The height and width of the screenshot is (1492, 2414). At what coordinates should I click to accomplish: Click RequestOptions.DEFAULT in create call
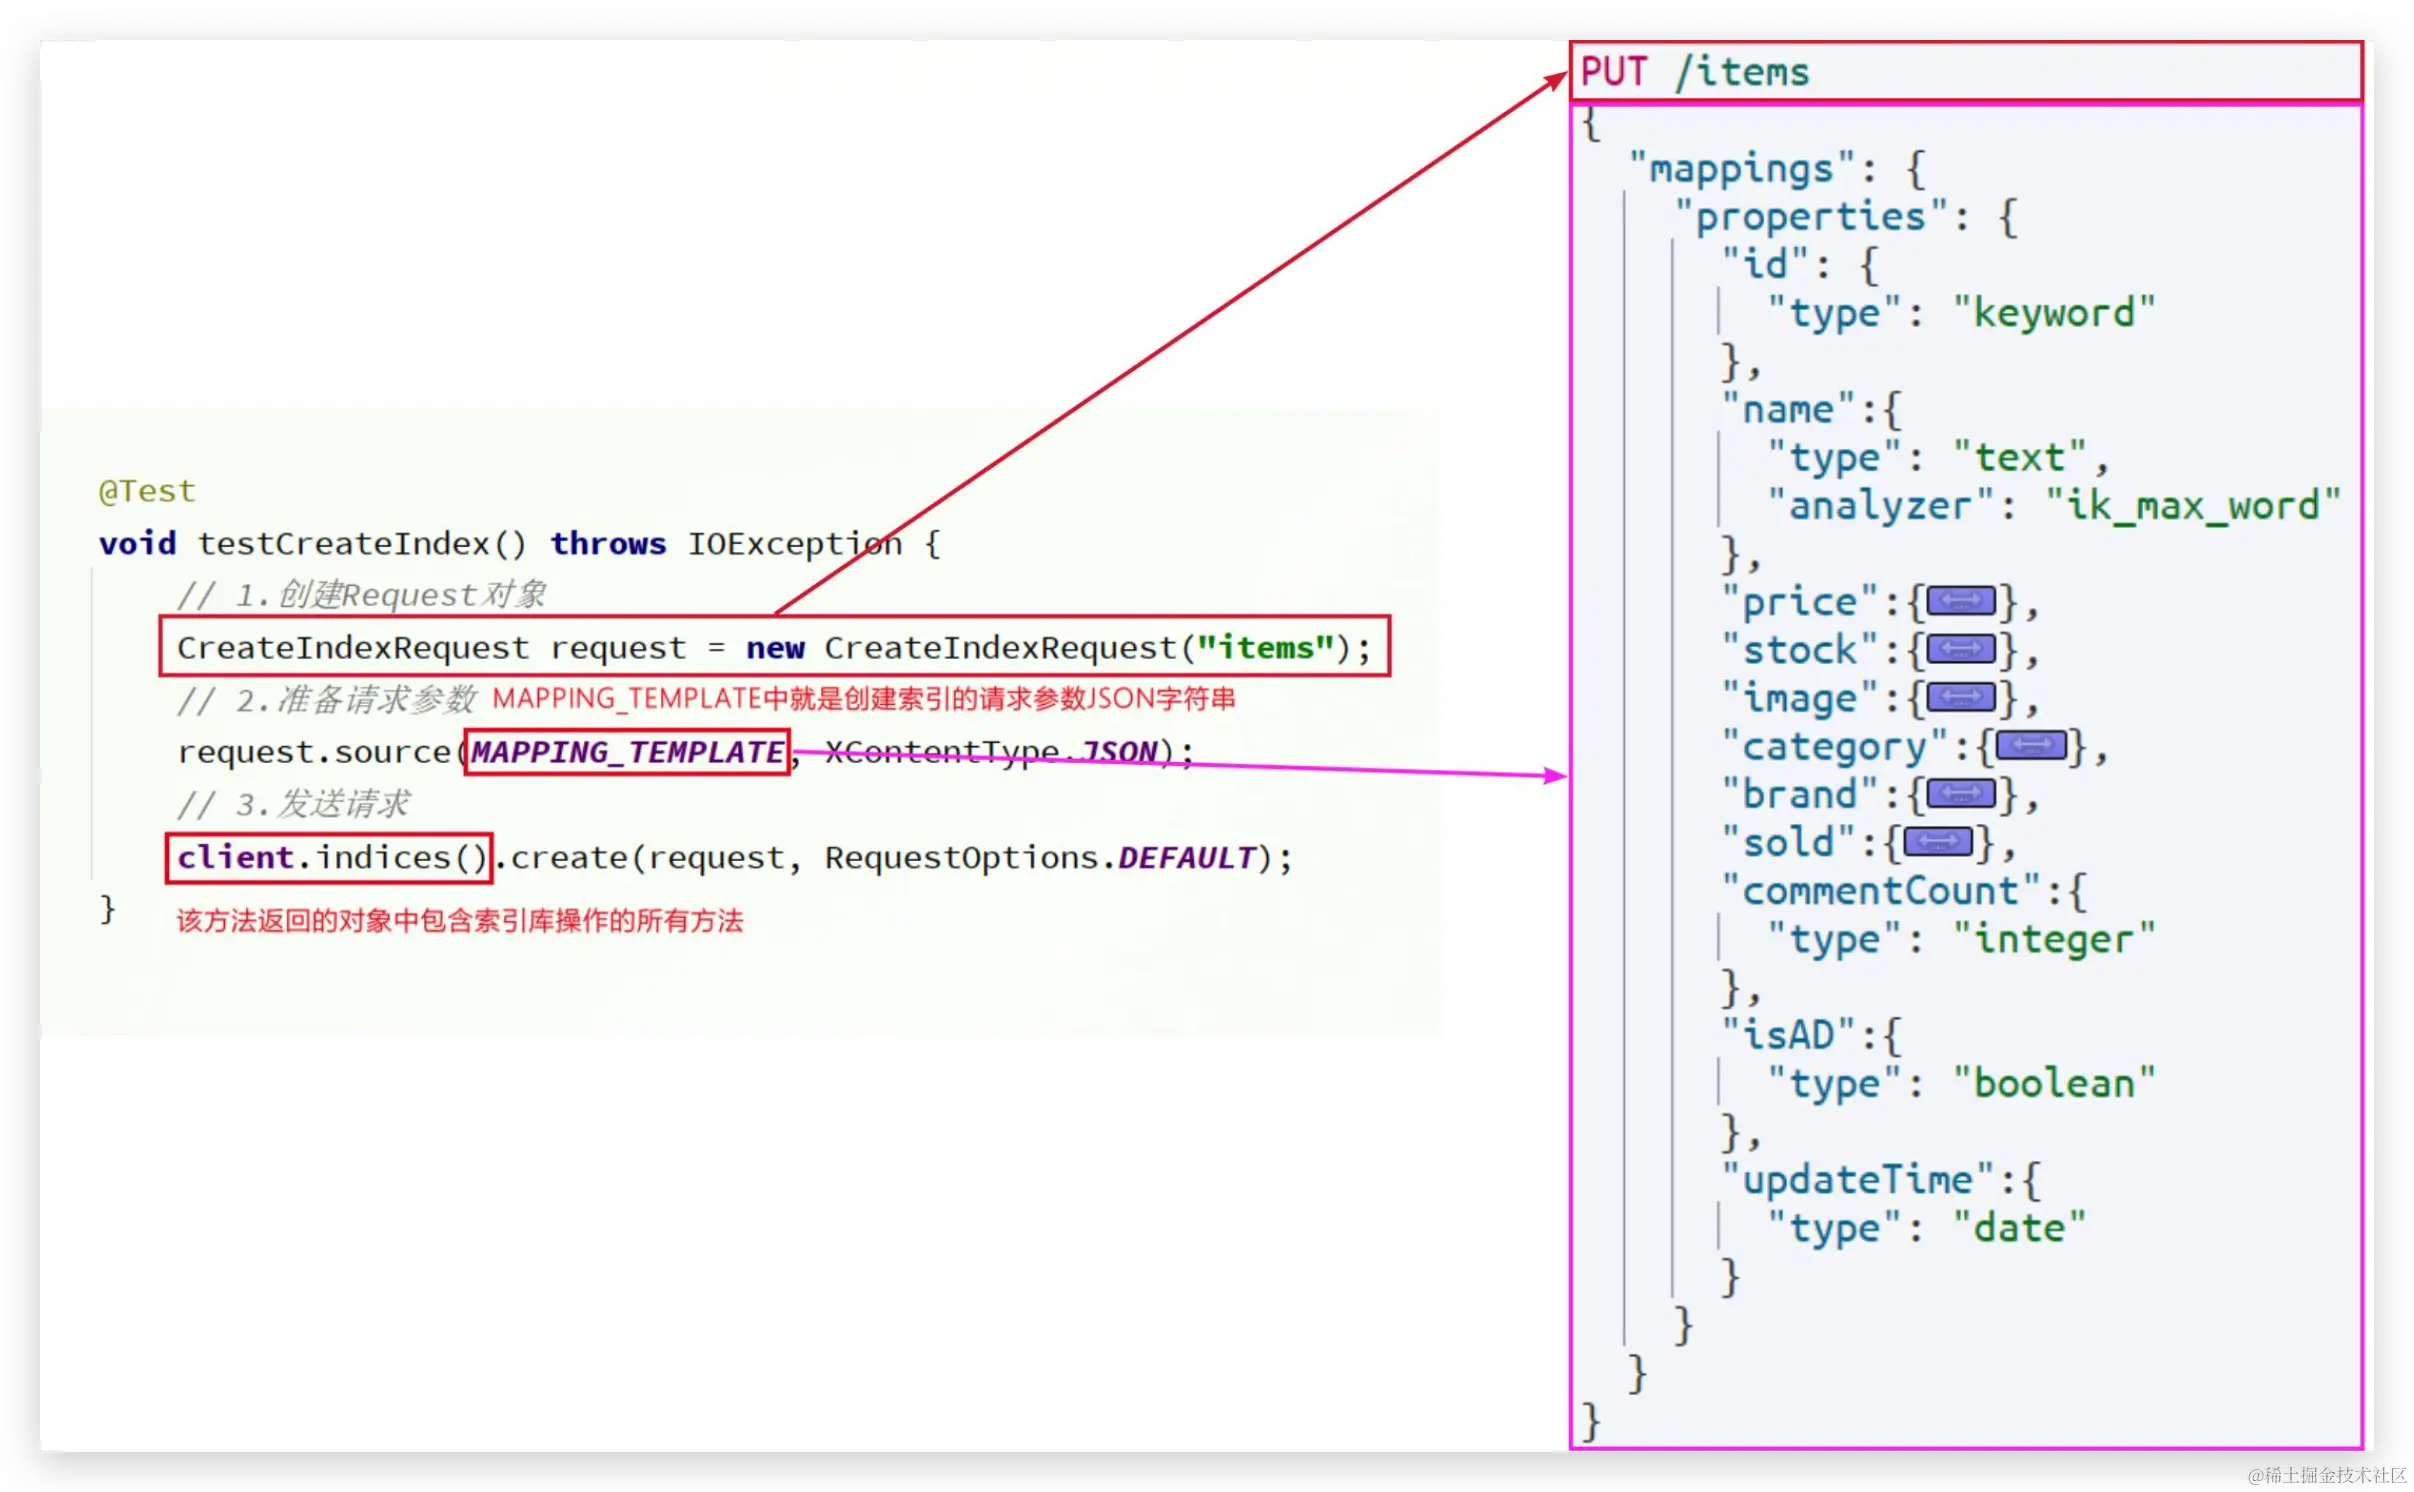(x=1040, y=858)
